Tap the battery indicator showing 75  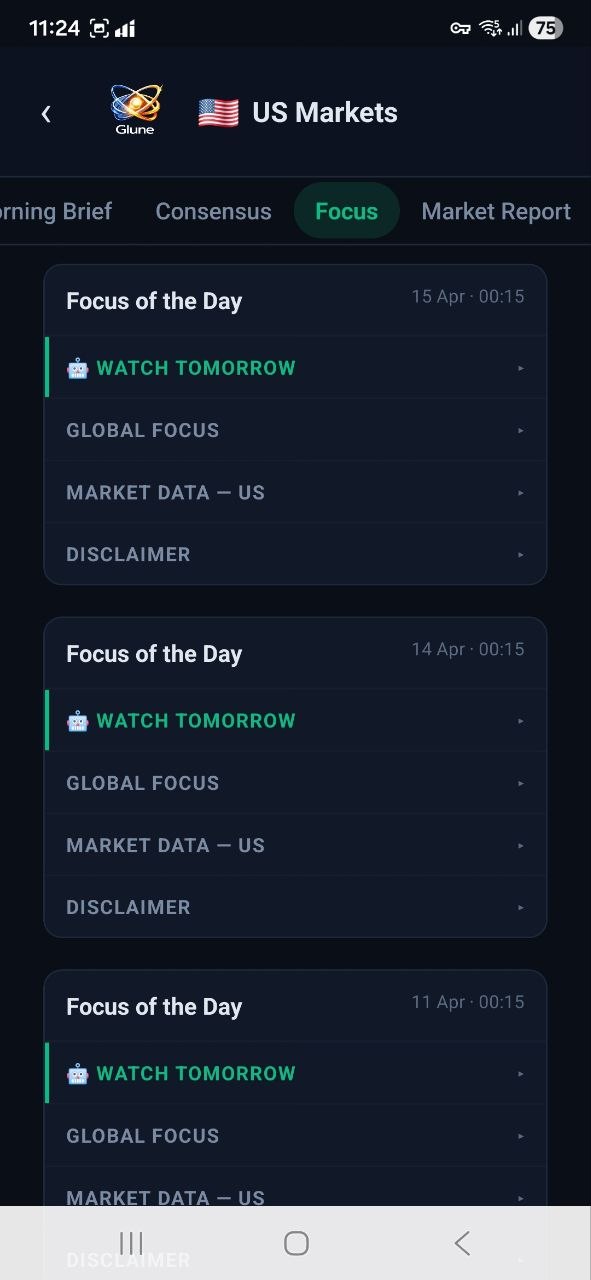click(x=546, y=27)
